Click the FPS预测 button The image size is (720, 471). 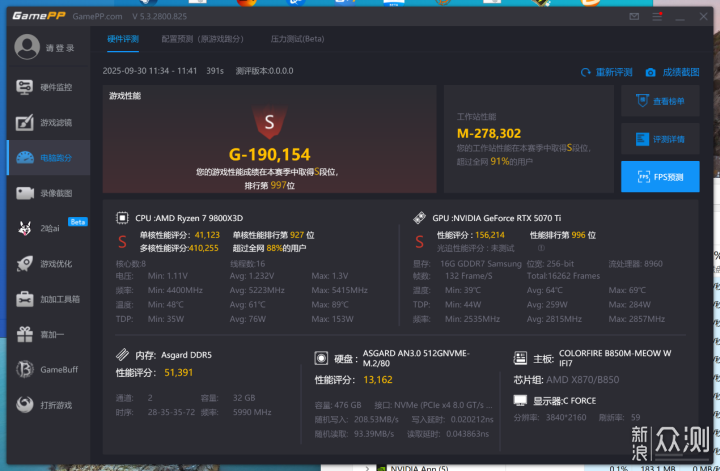[660, 177]
